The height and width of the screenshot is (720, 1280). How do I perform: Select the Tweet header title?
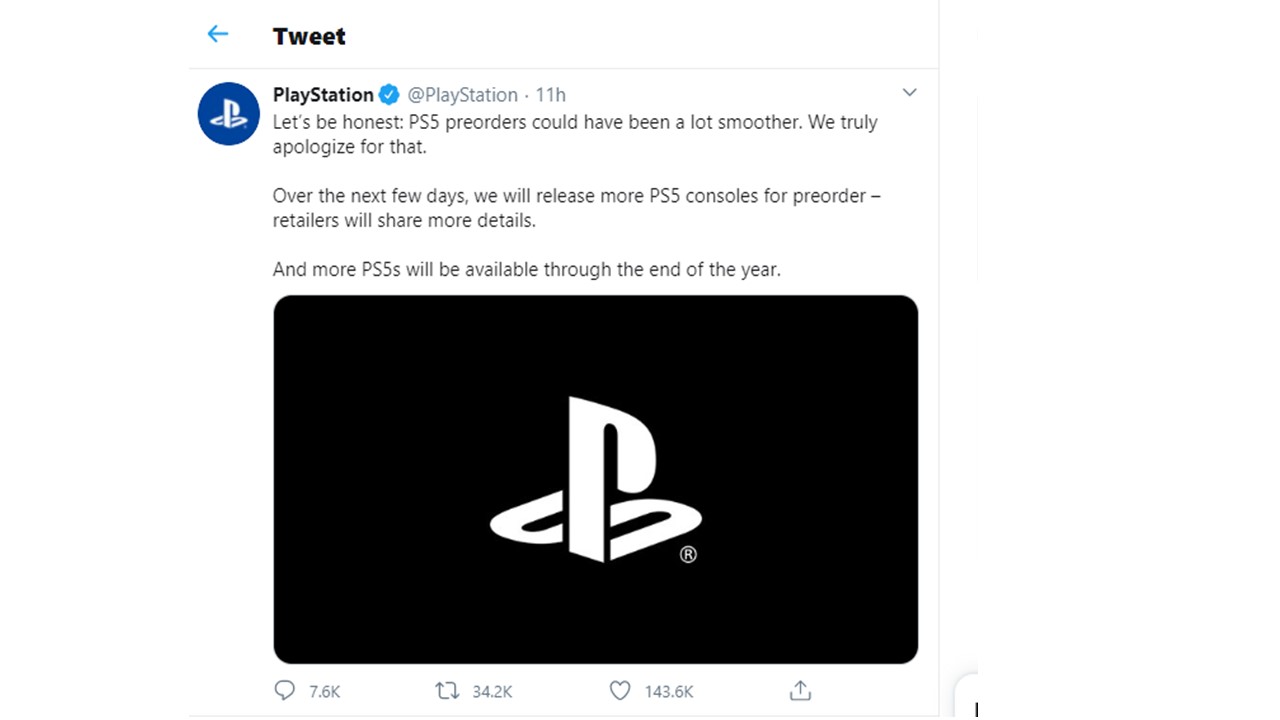309,36
